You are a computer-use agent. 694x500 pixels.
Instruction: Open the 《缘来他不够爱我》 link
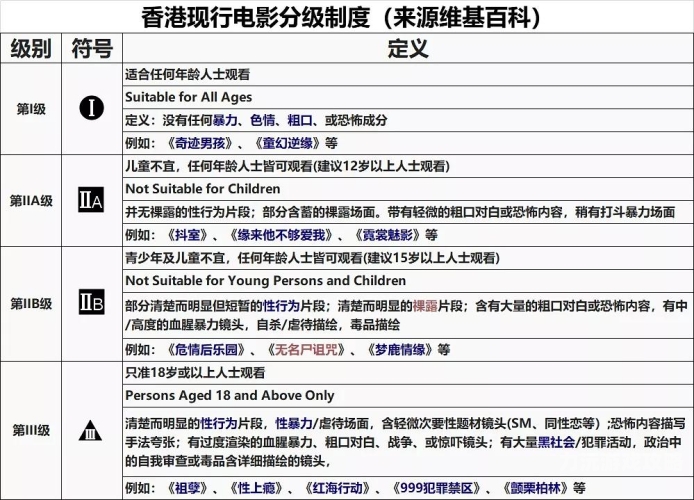(281, 235)
